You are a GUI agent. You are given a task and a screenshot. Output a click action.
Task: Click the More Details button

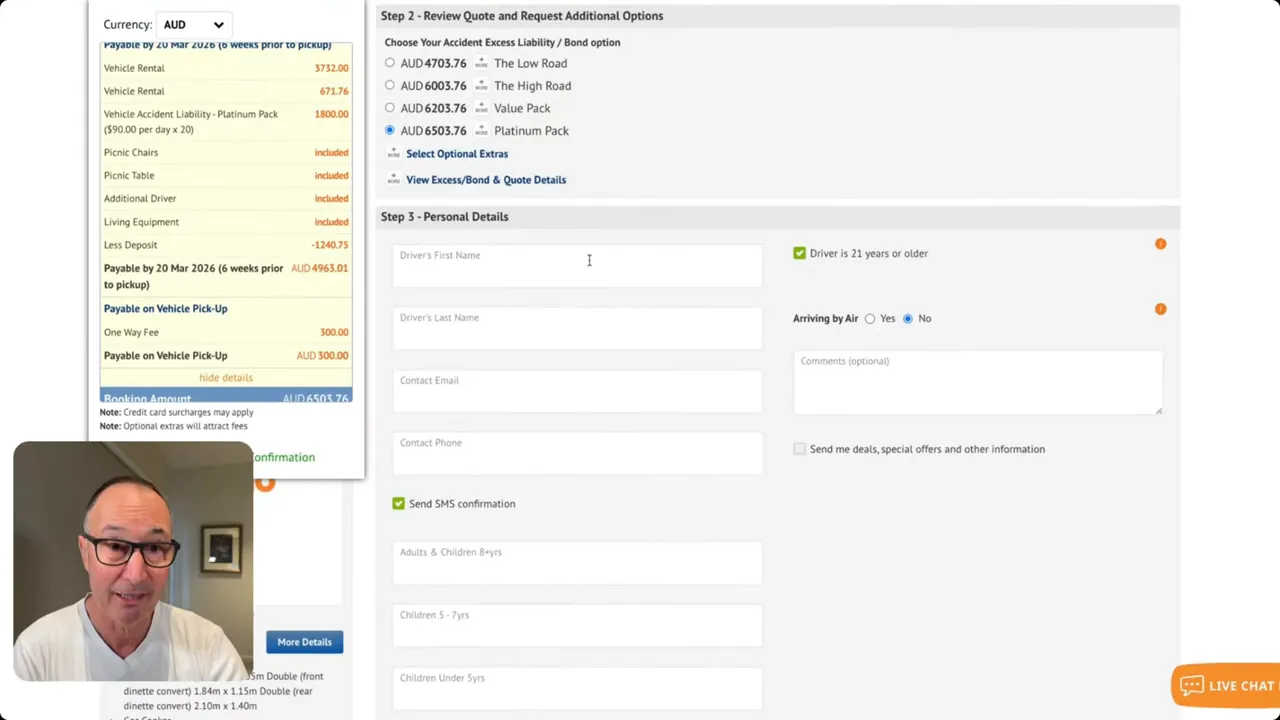click(x=304, y=641)
